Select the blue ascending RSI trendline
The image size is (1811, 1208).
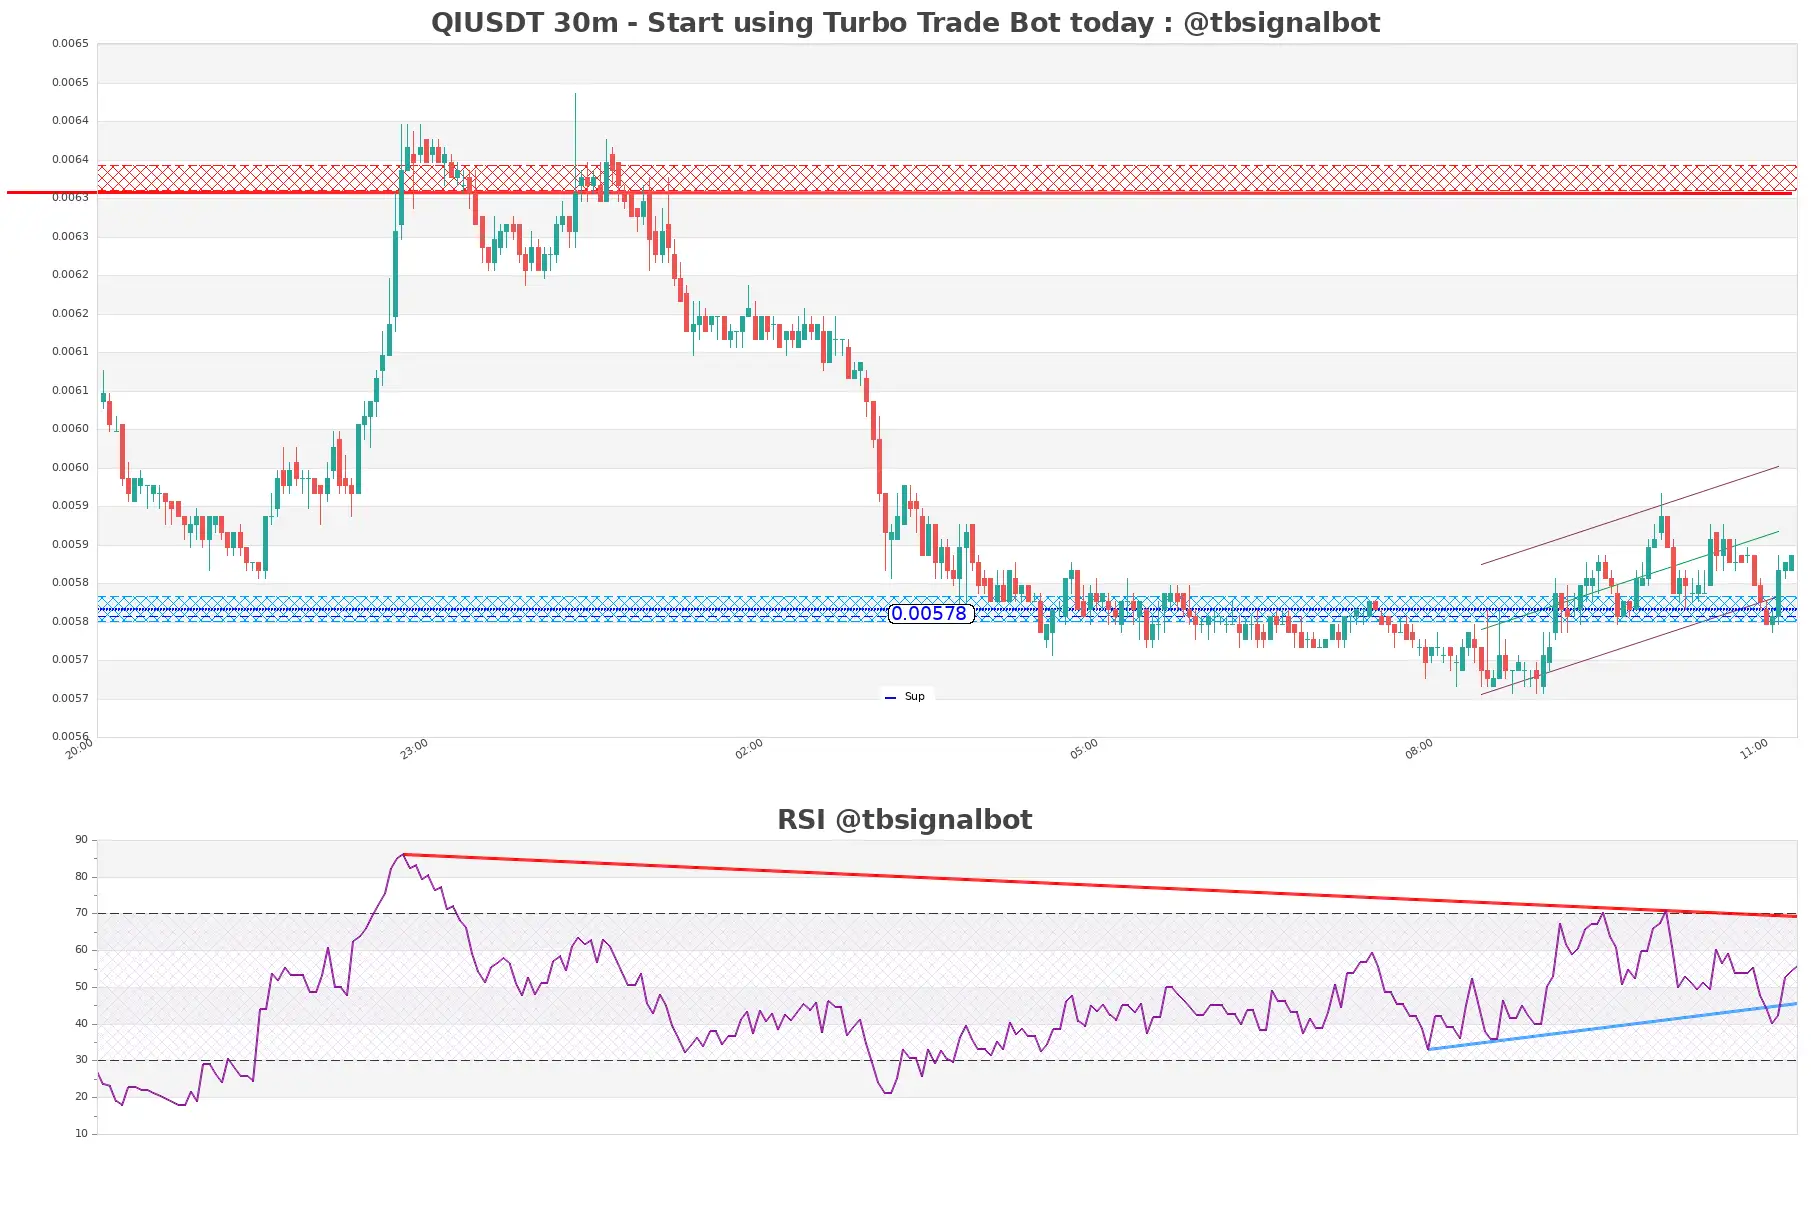tap(1612, 1026)
